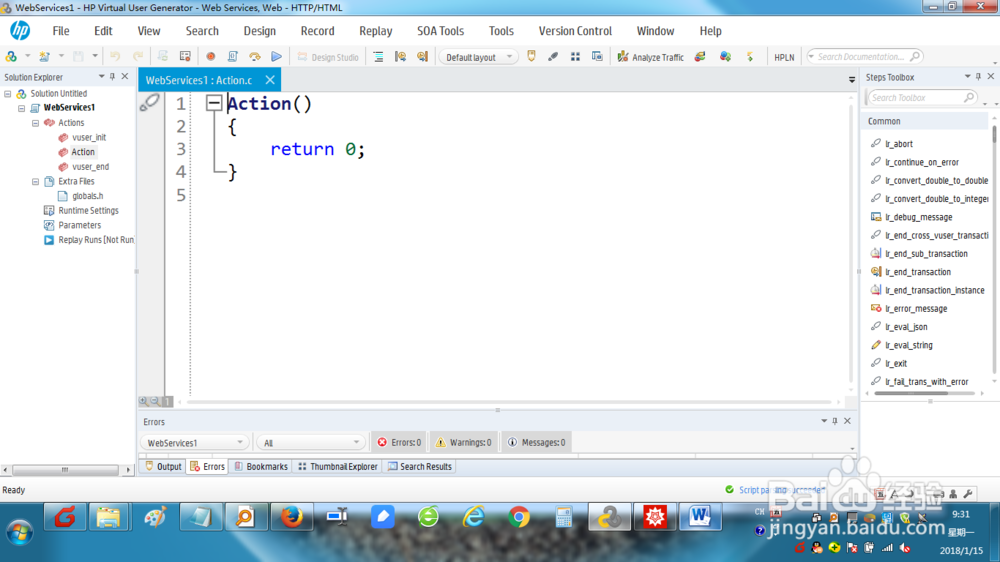Screen dimensions: 1000x562
Task: Open the File menu
Action: (61, 31)
